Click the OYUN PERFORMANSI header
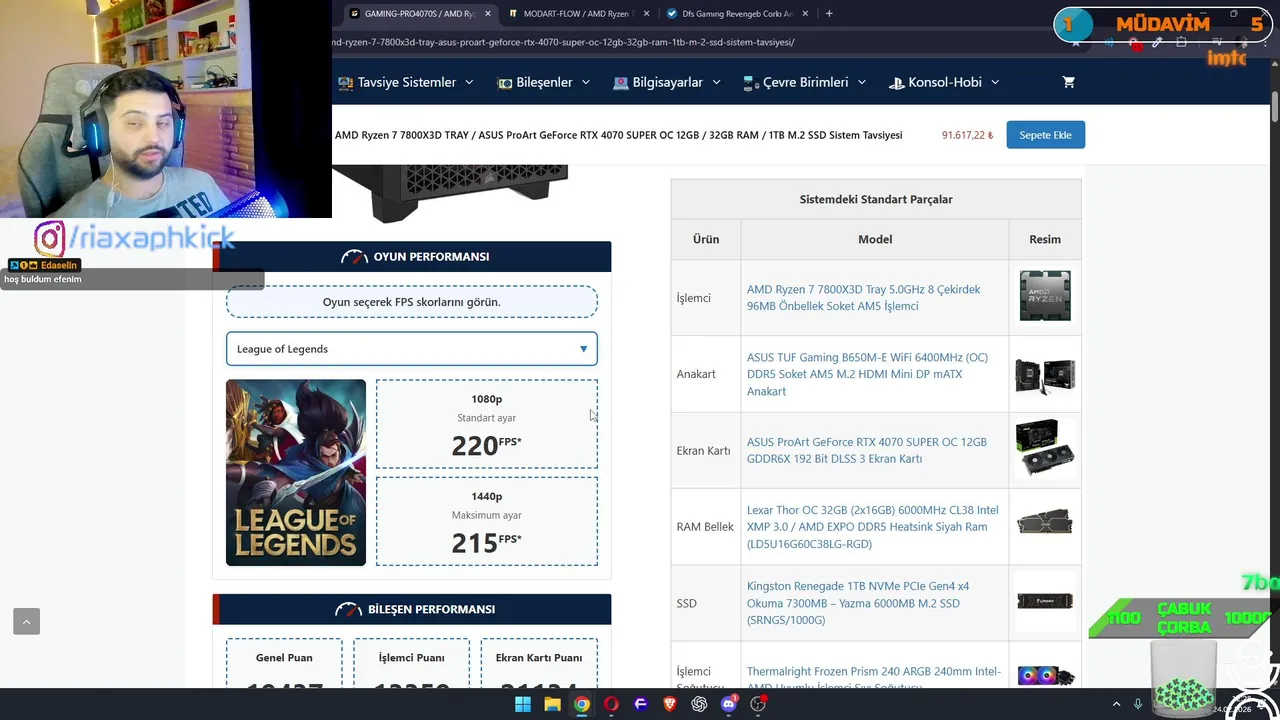This screenshot has width=1280, height=720. 412,257
